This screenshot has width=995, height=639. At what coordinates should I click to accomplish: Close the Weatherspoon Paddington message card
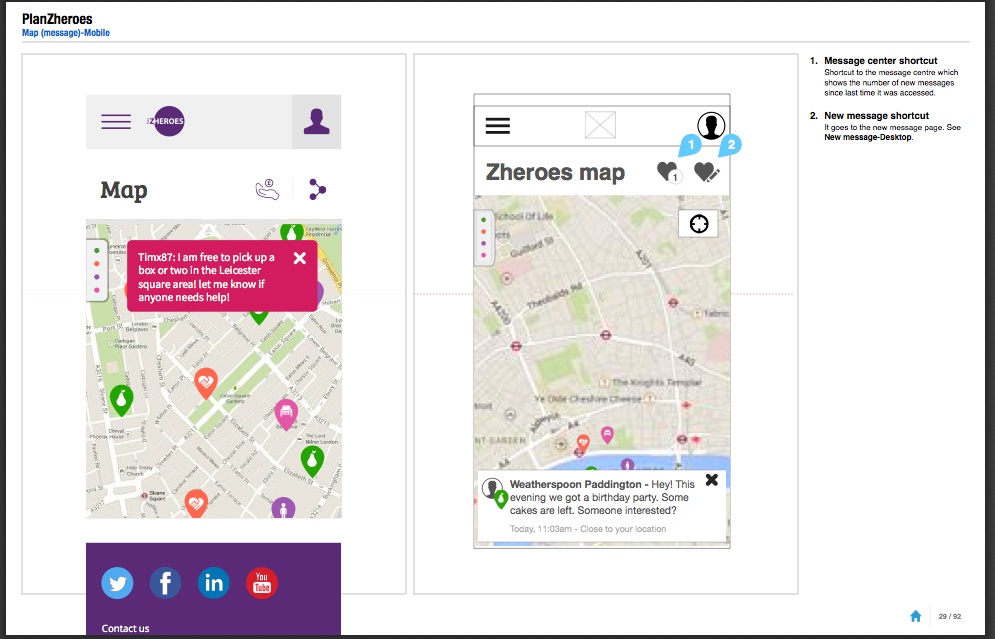712,480
